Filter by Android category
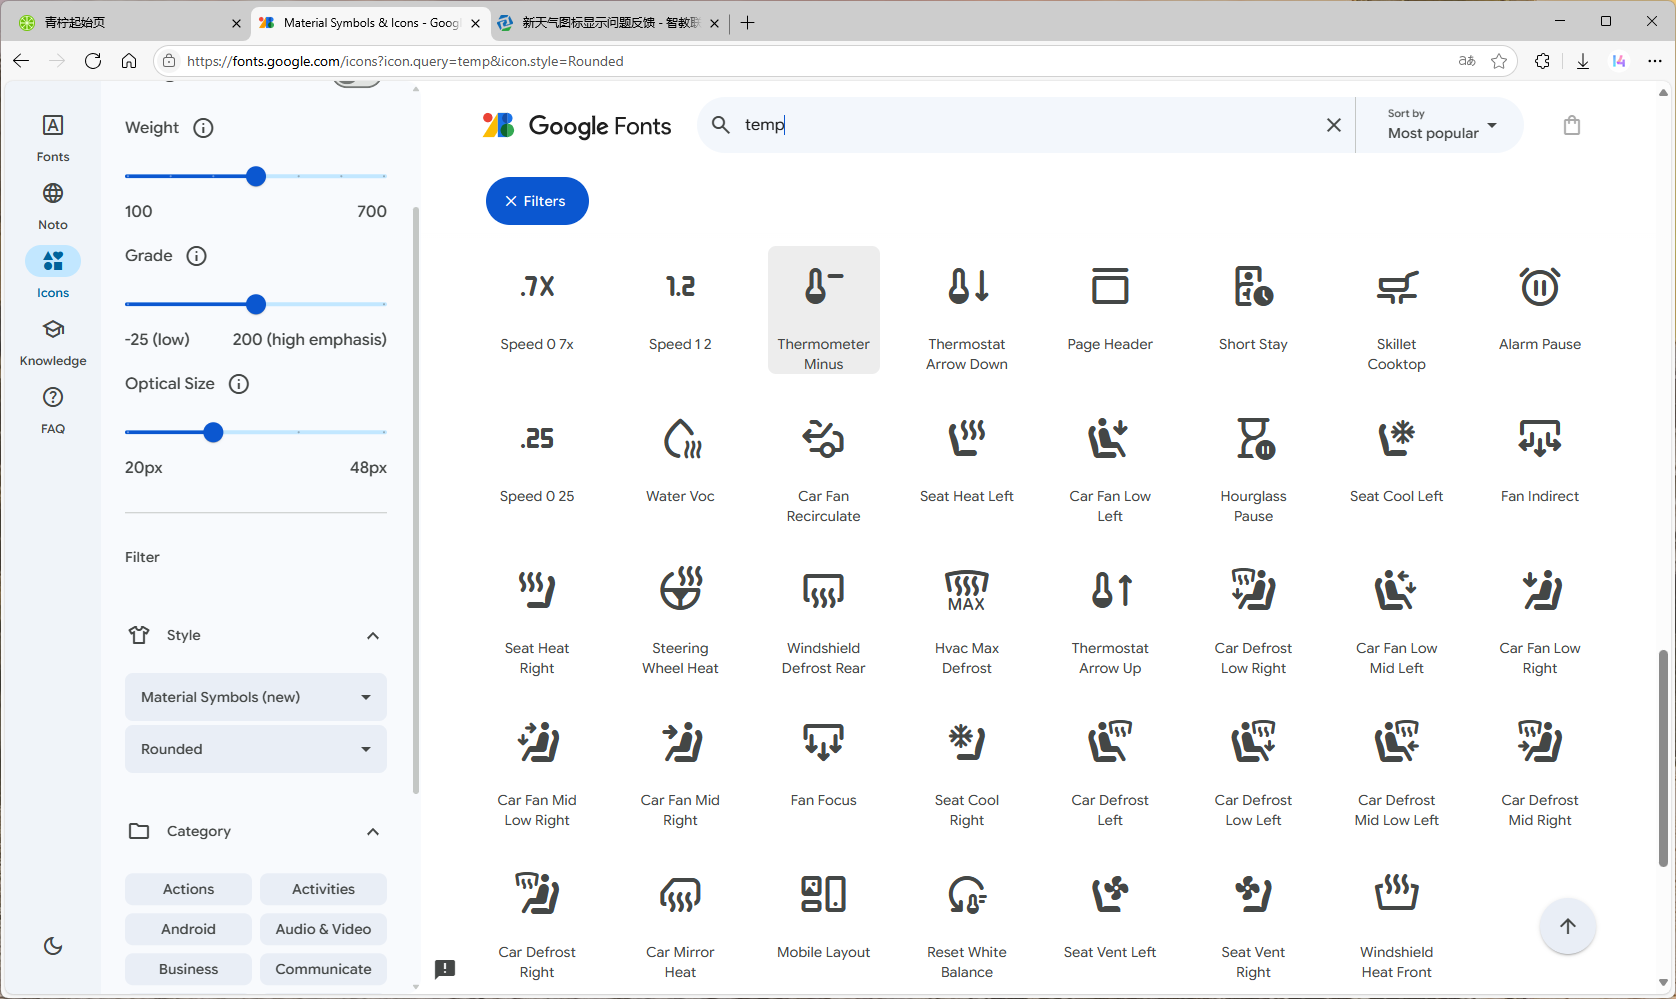Image resolution: width=1676 pixels, height=999 pixels. click(188, 929)
